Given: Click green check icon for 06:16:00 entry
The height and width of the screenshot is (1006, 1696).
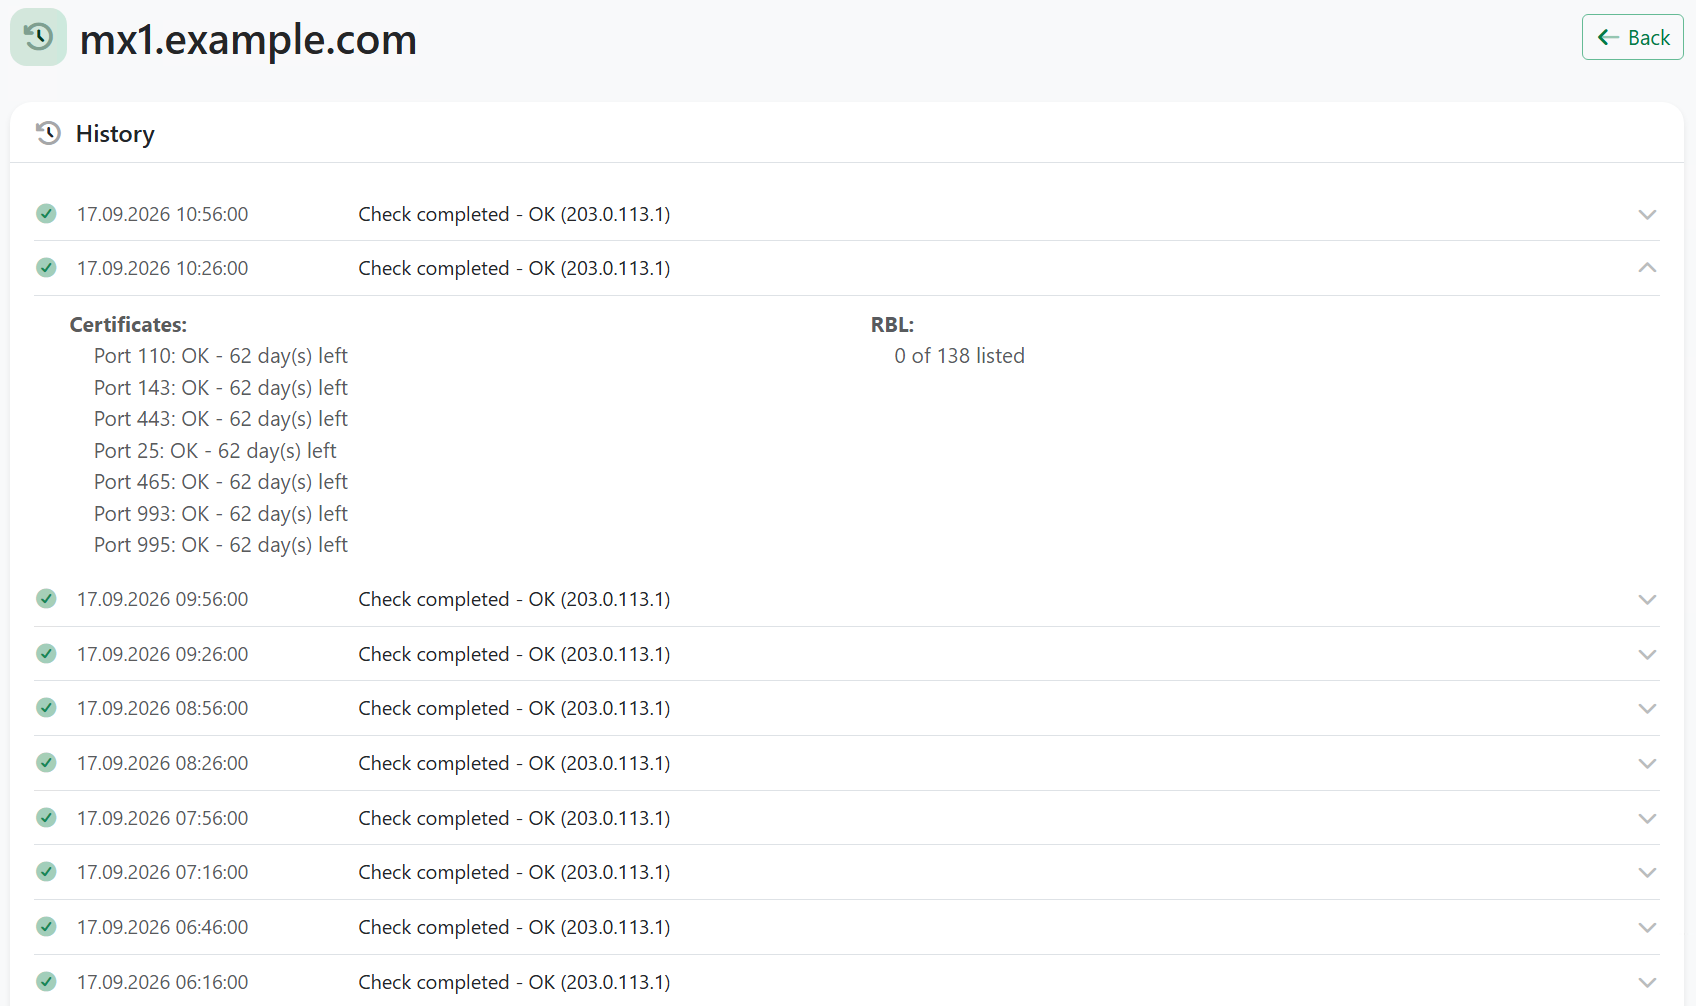Looking at the screenshot, I should coord(46,981).
